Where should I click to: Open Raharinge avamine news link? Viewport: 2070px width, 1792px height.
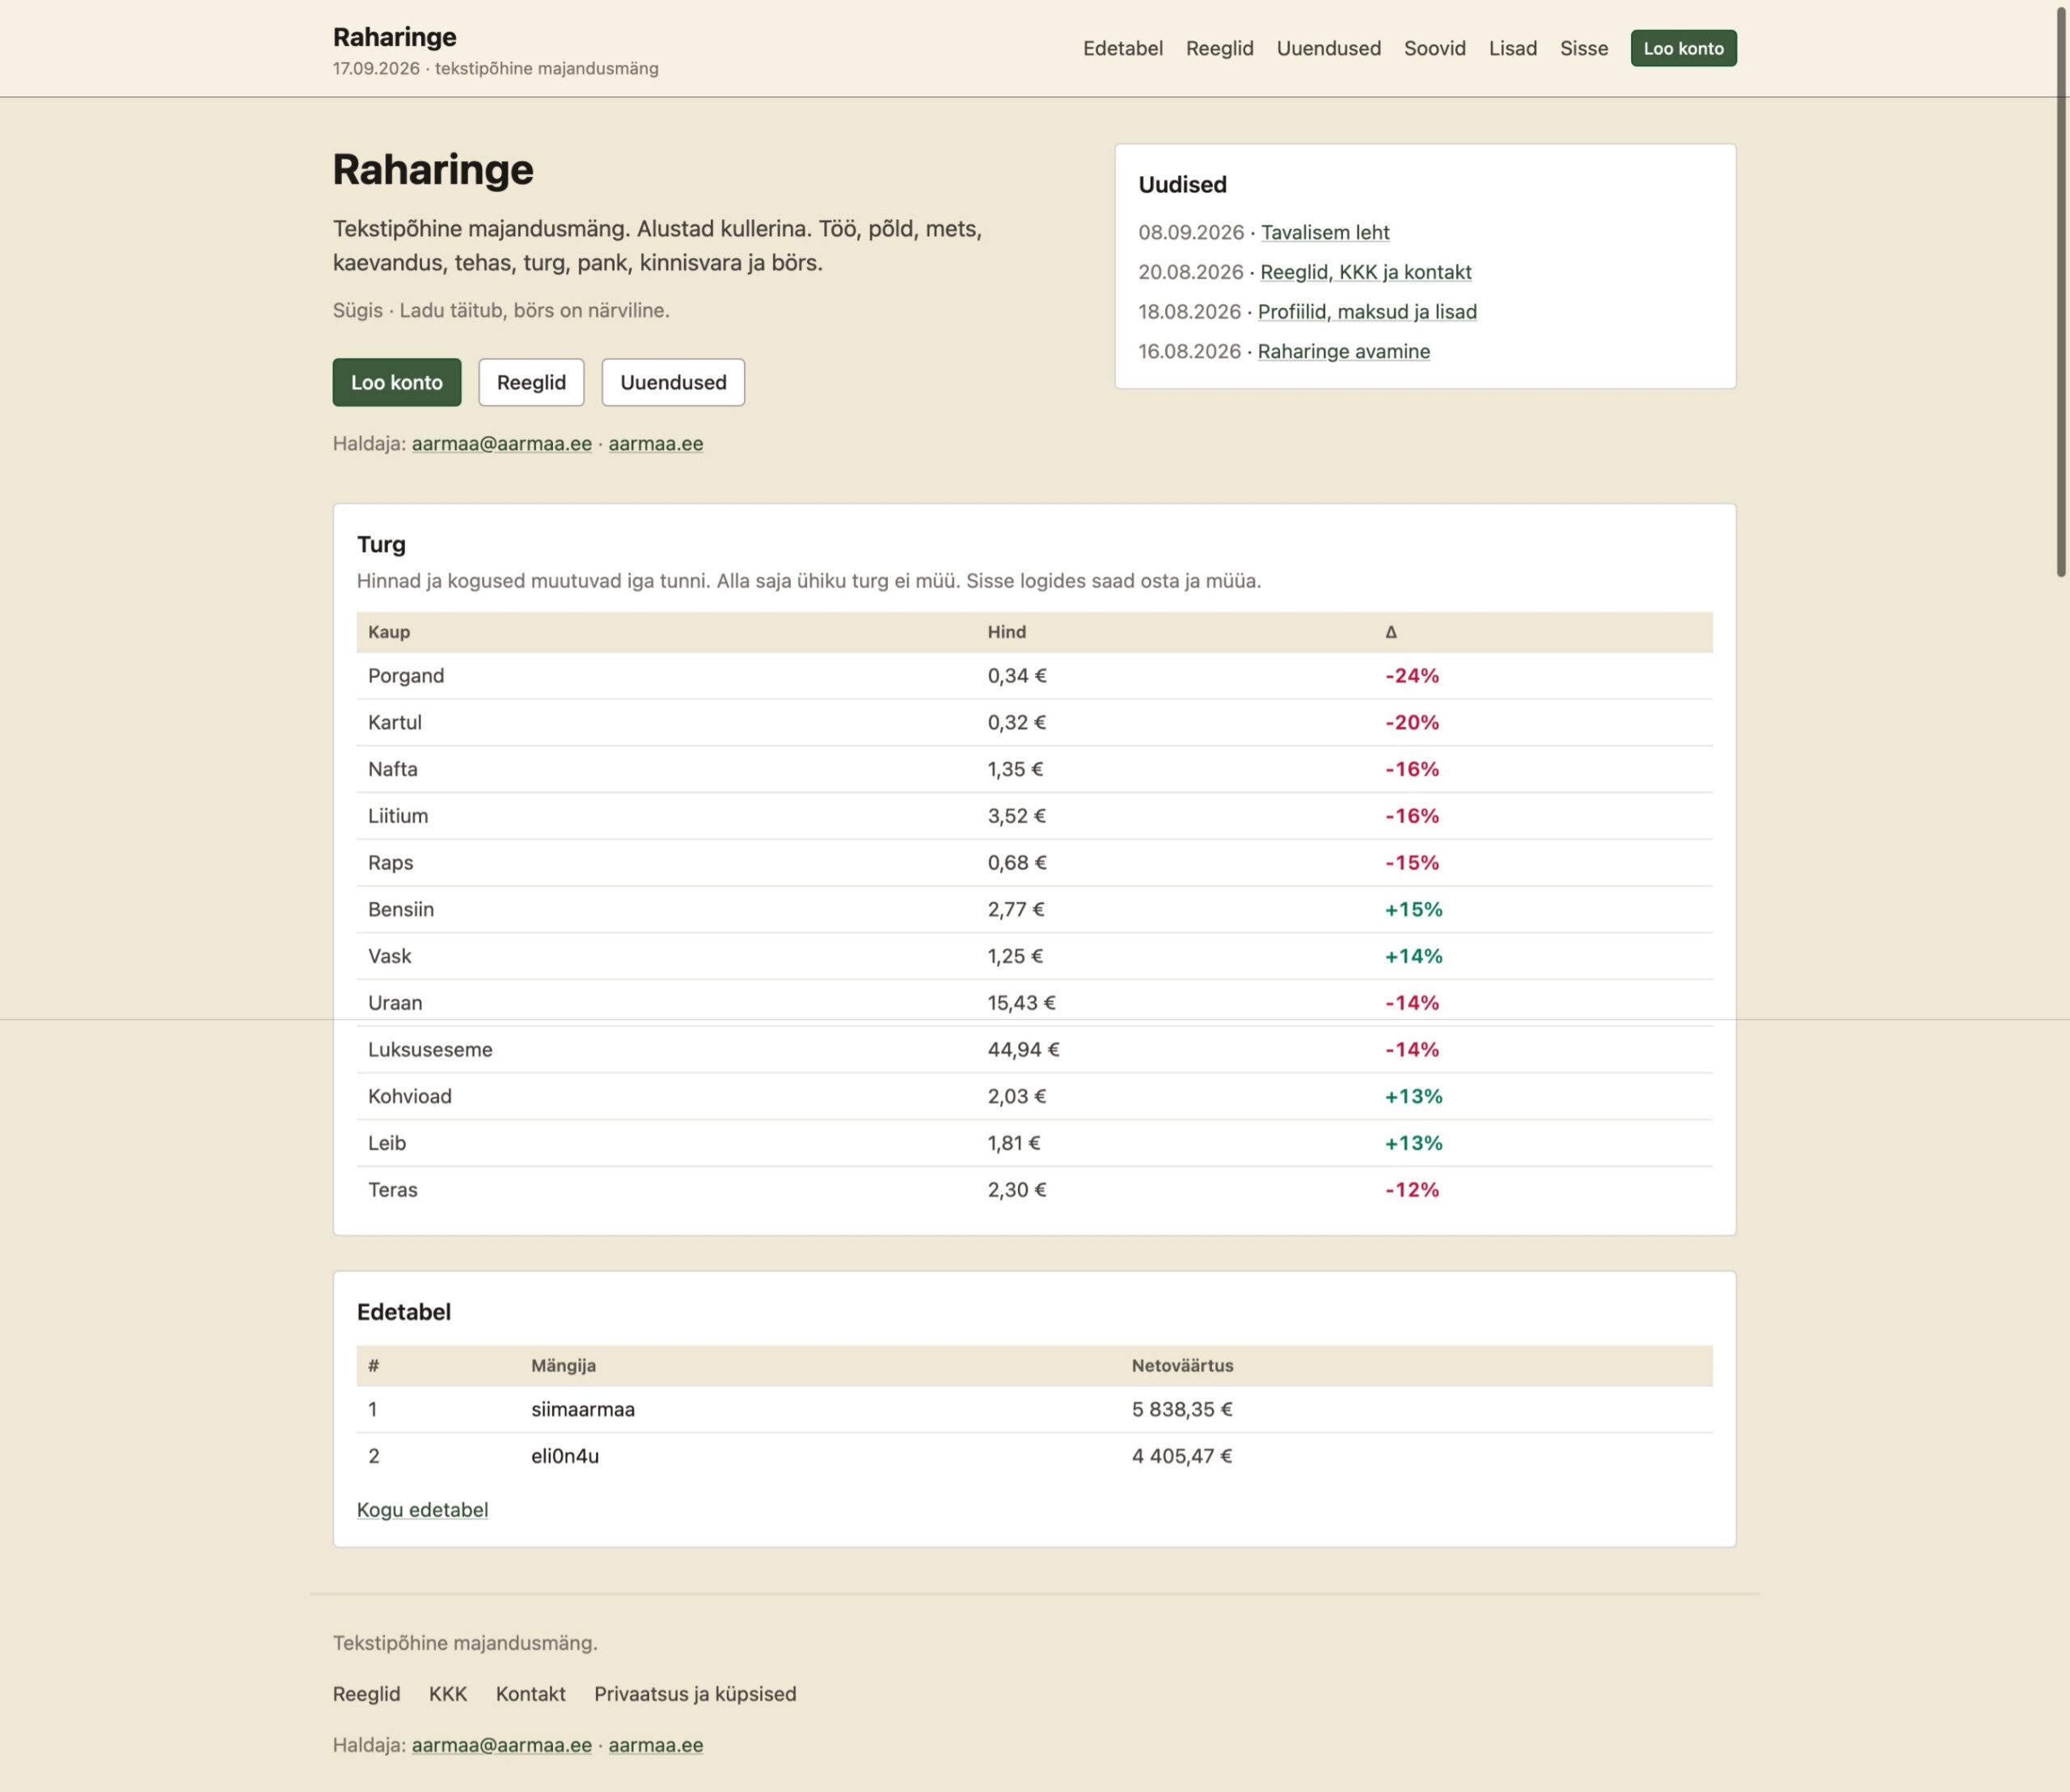pyautogui.click(x=1344, y=352)
